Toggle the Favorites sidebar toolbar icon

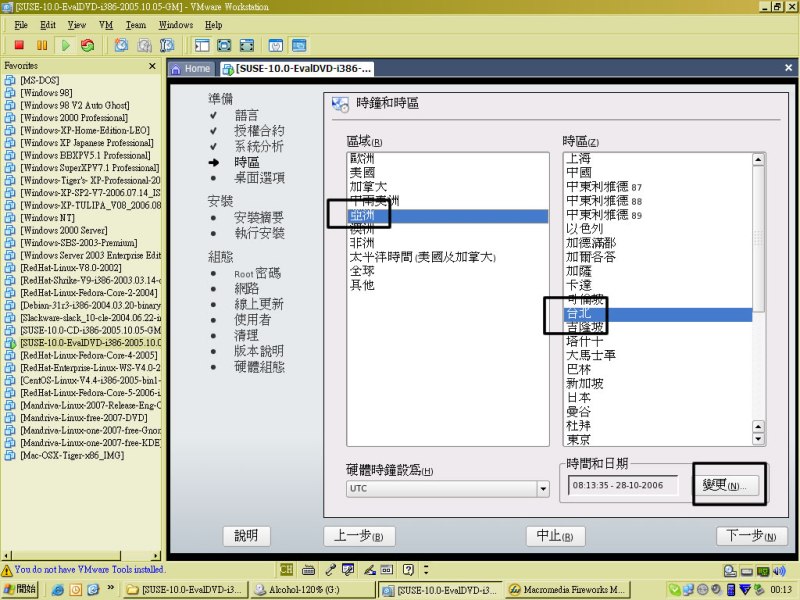pos(202,45)
